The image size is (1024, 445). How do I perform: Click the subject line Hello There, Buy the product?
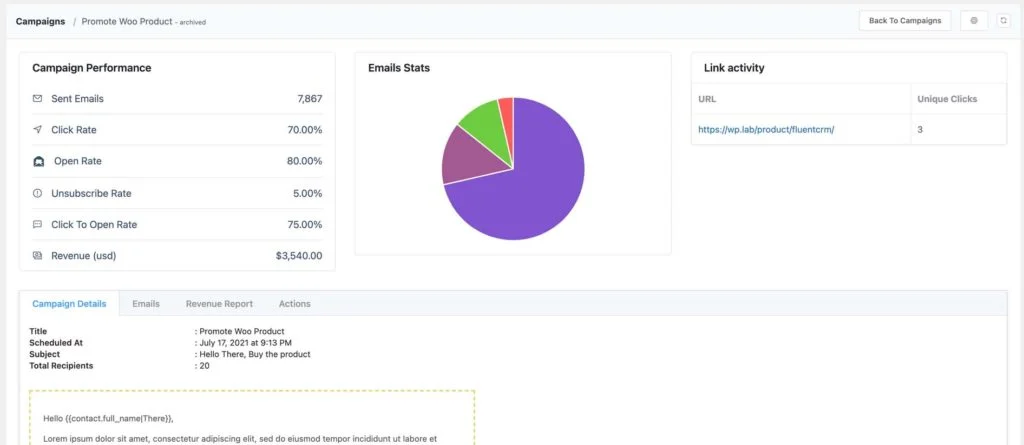coord(255,354)
